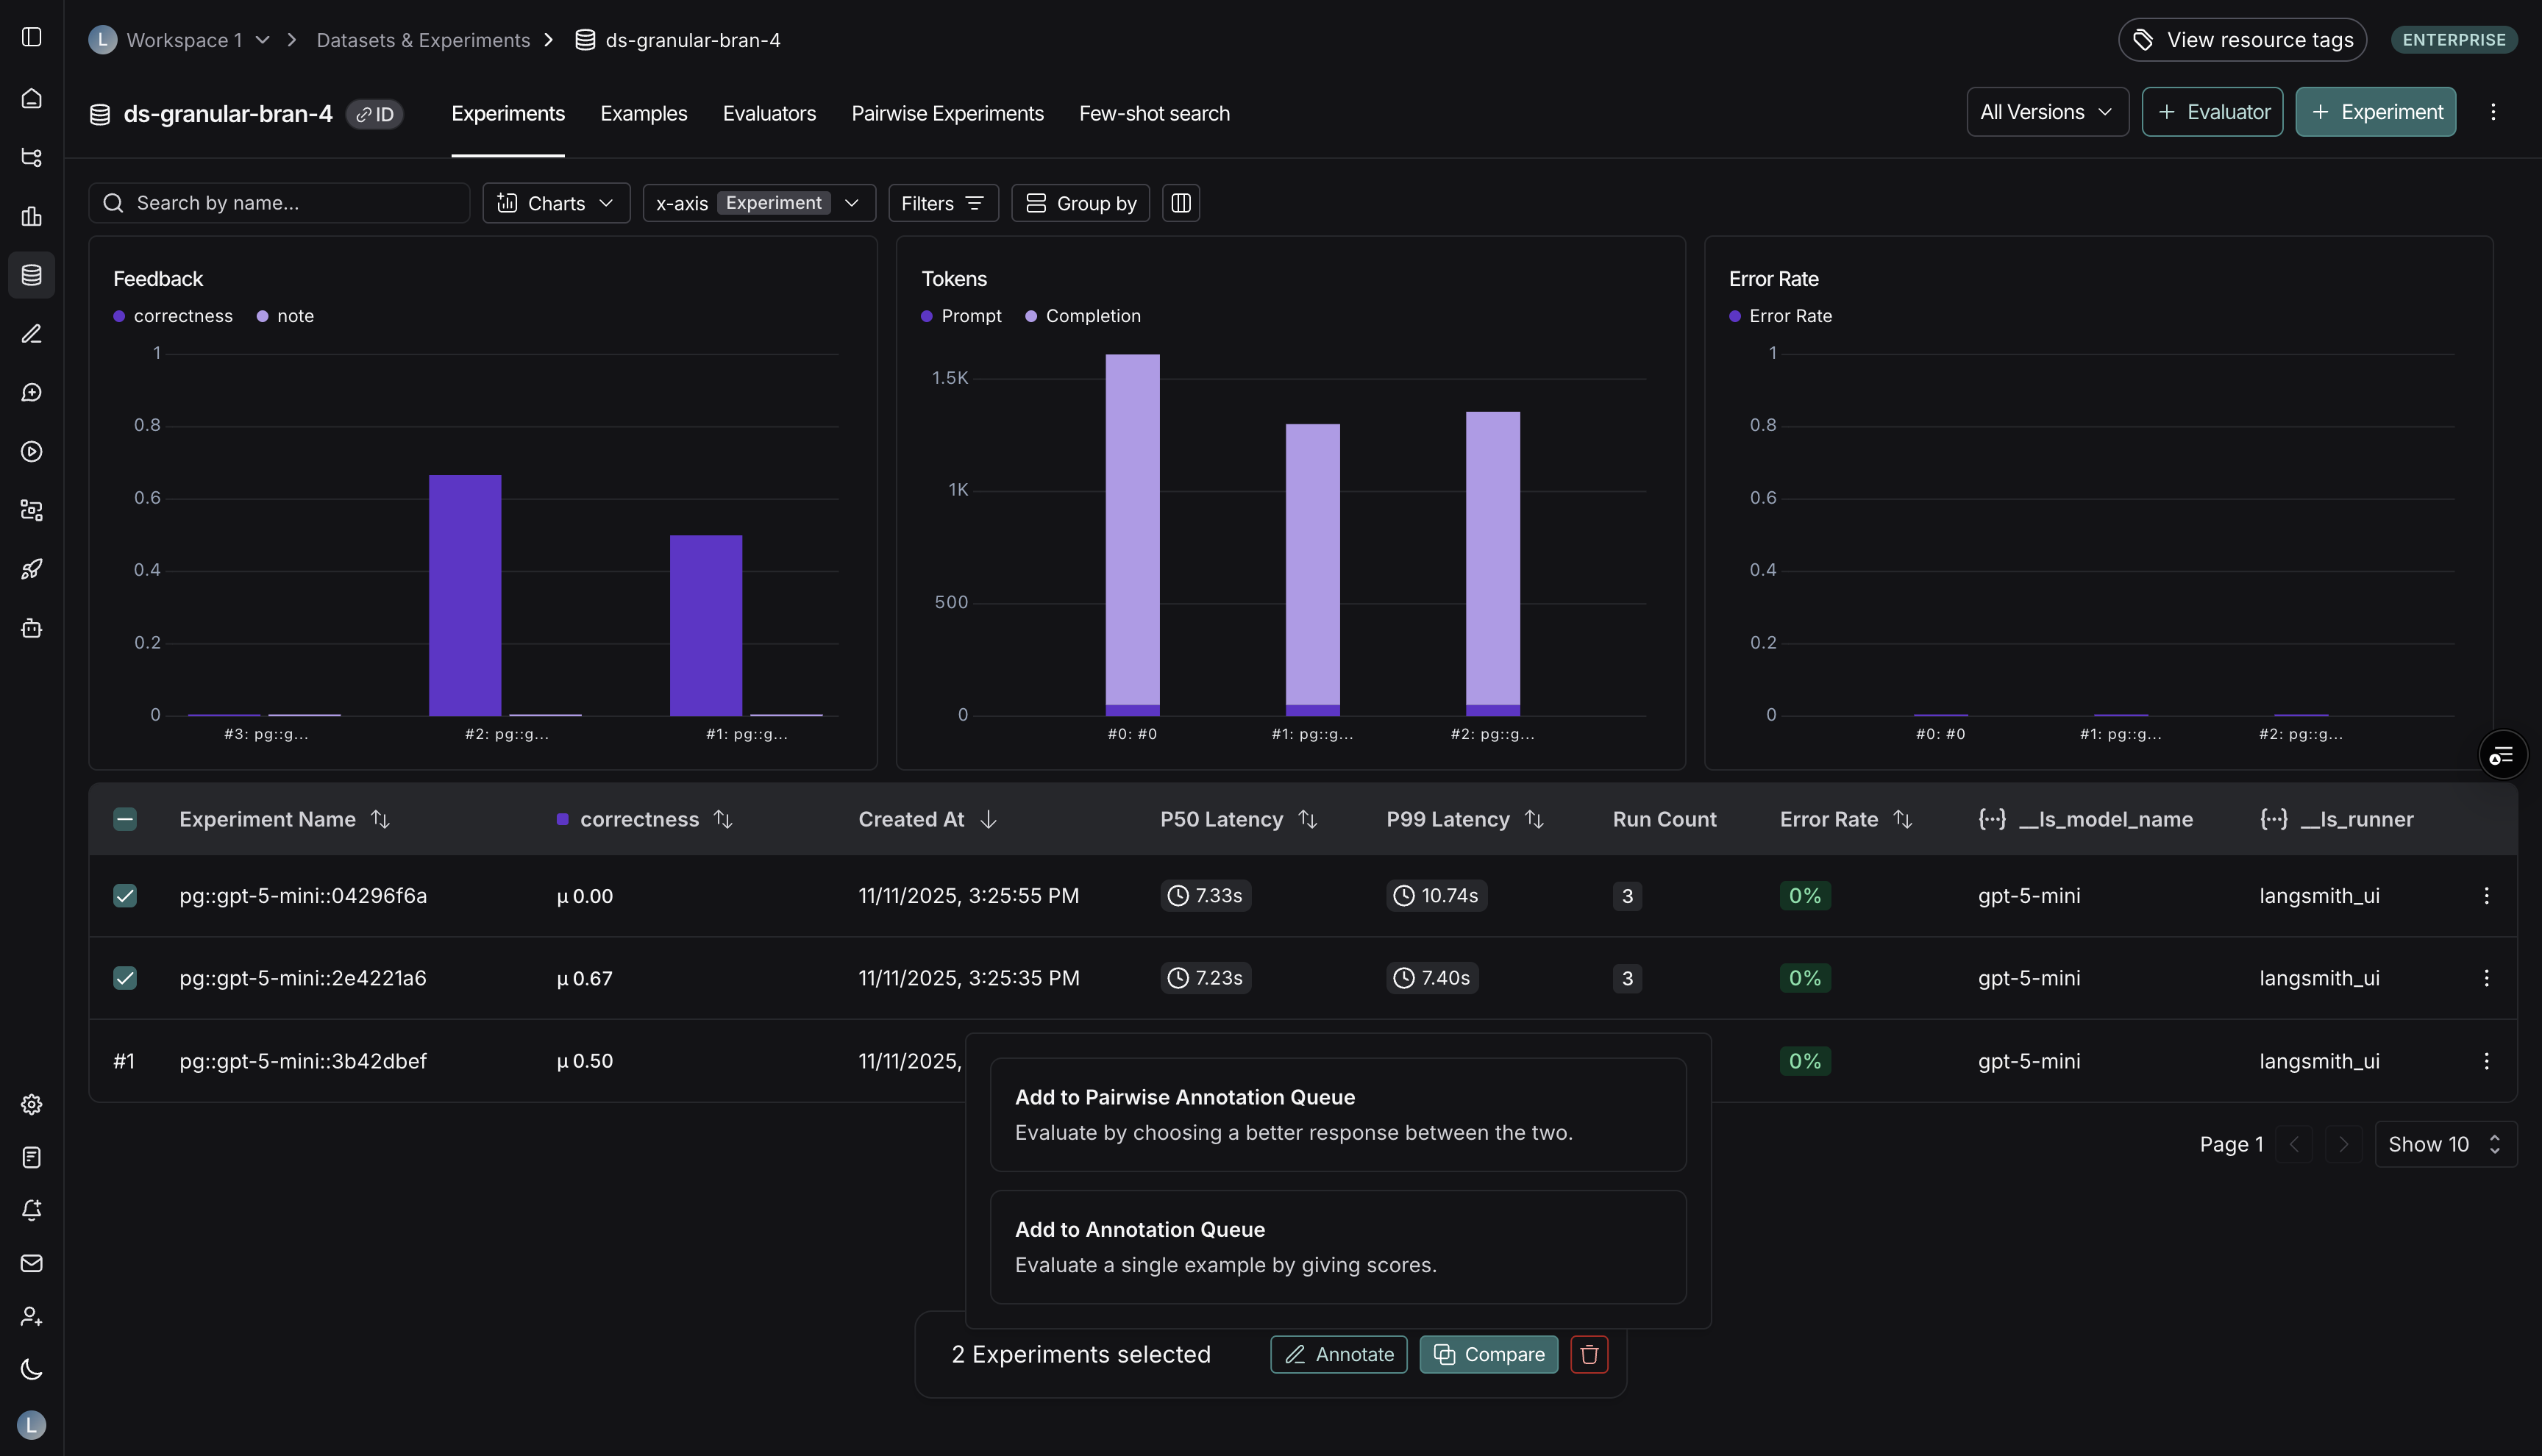Open the Charts dropdown
Image resolution: width=2542 pixels, height=1456 pixels.
pyautogui.click(x=556, y=203)
